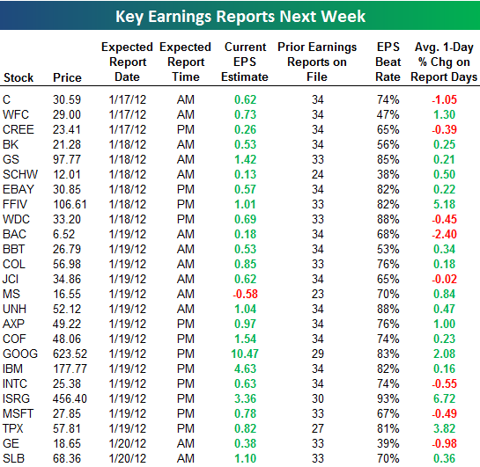This screenshot has width=480, height=467.
Task: Click the average change 6.72
Action: tap(444, 399)
